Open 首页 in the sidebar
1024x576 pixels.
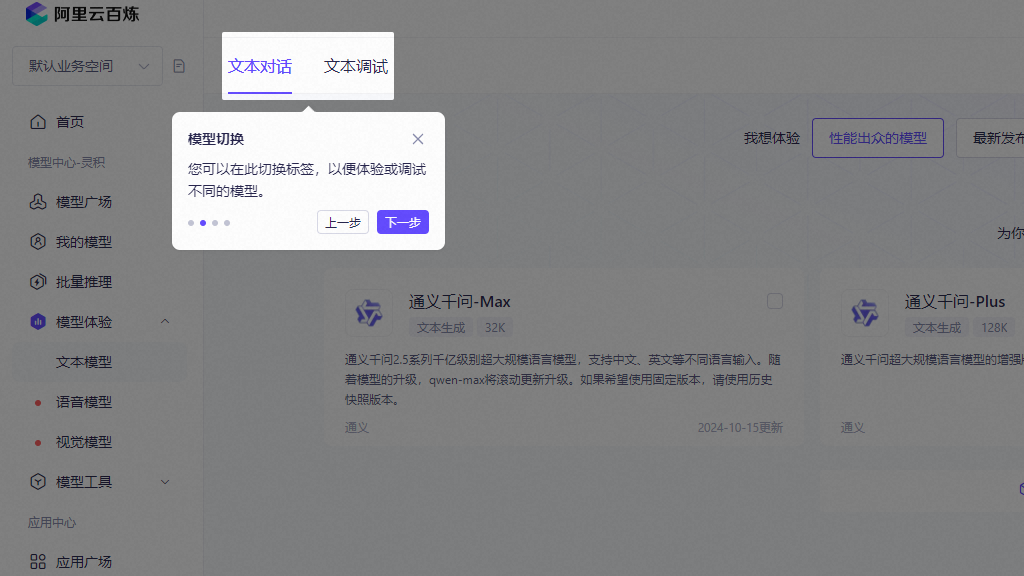coord(70,122)
